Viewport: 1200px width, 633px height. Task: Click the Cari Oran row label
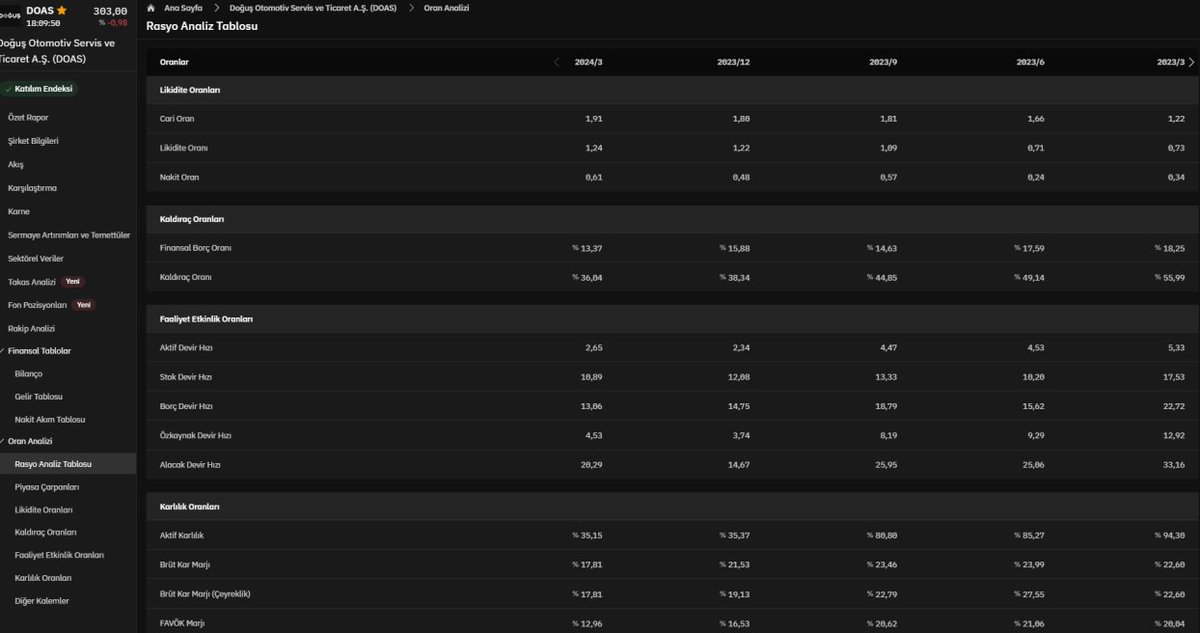click(x=177, y=119)
